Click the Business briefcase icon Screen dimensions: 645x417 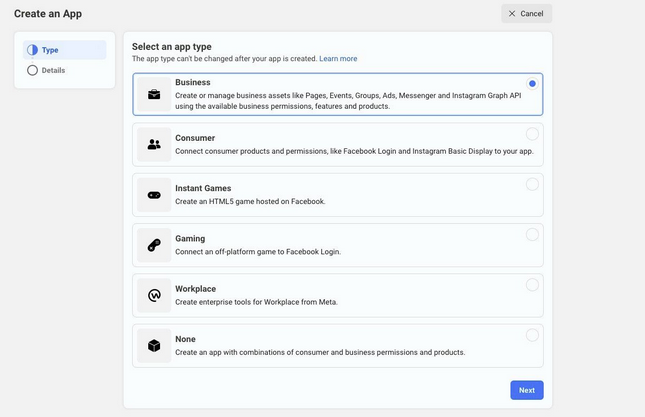pos(154,94)
